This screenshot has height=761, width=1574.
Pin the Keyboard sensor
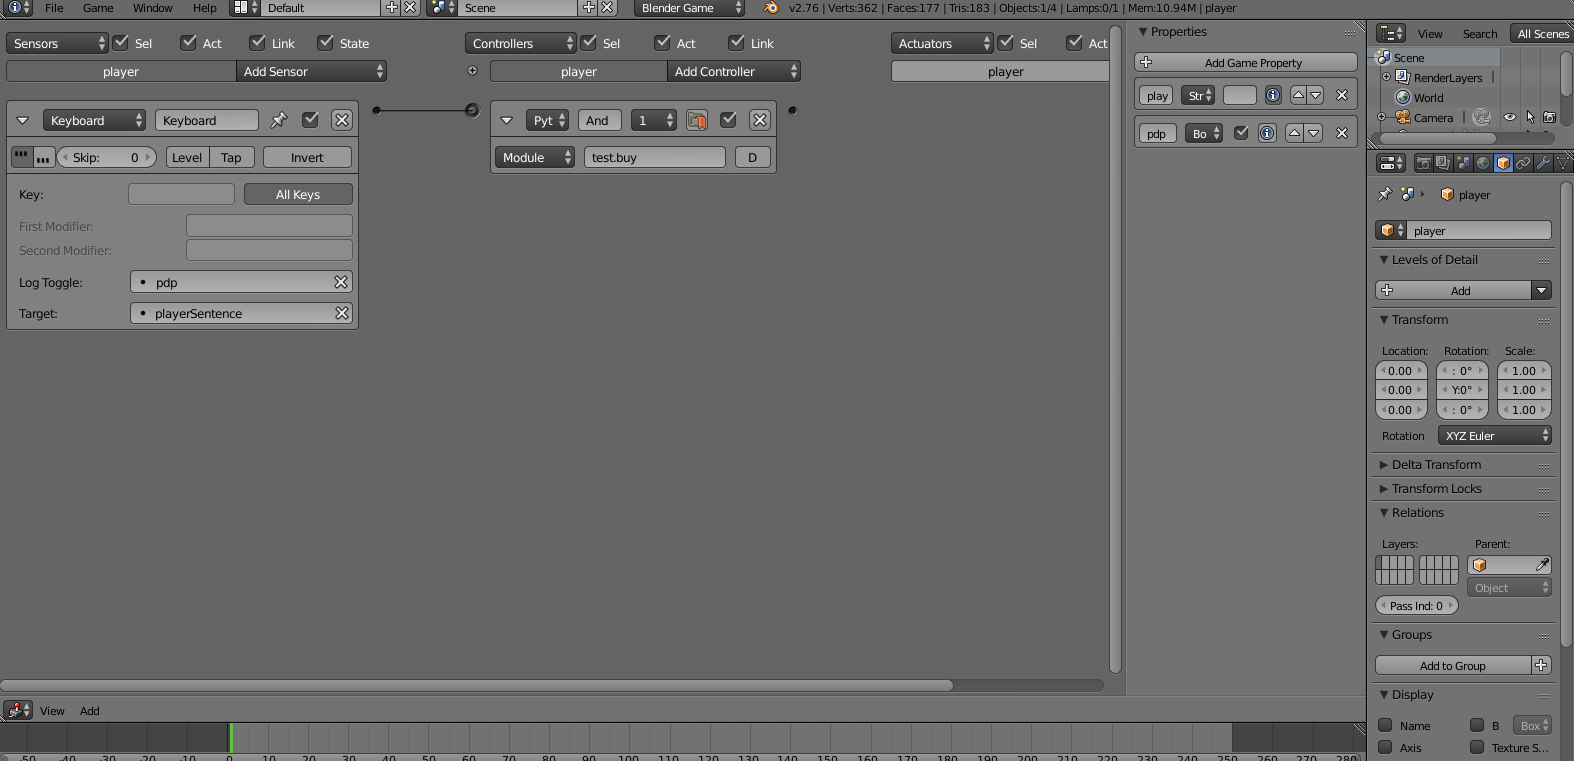click(279, 120)
